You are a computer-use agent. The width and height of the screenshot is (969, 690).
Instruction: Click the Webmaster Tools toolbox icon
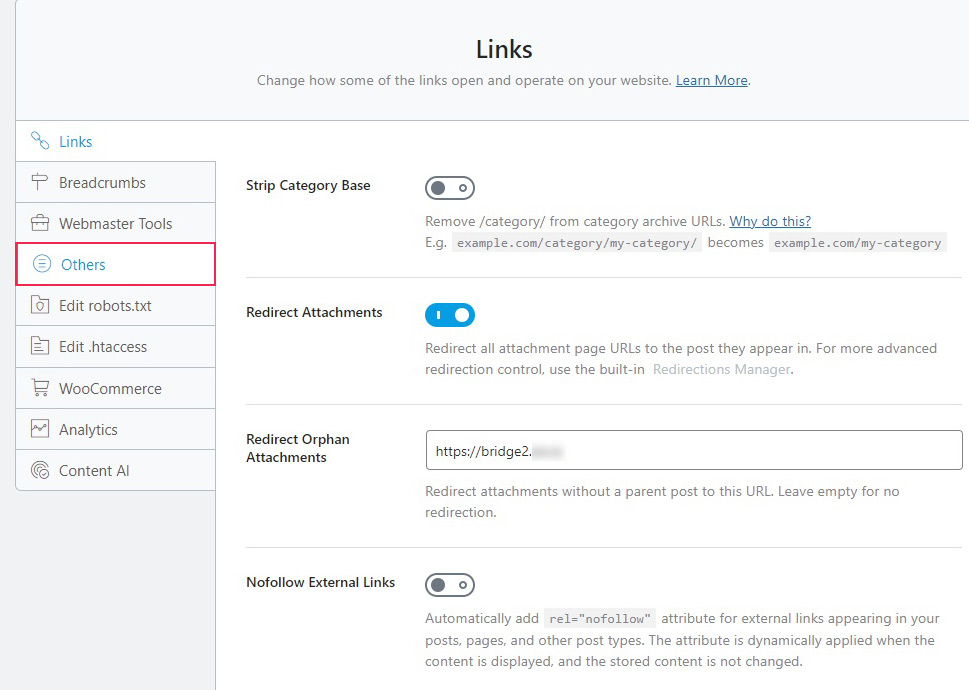(40, 223)
